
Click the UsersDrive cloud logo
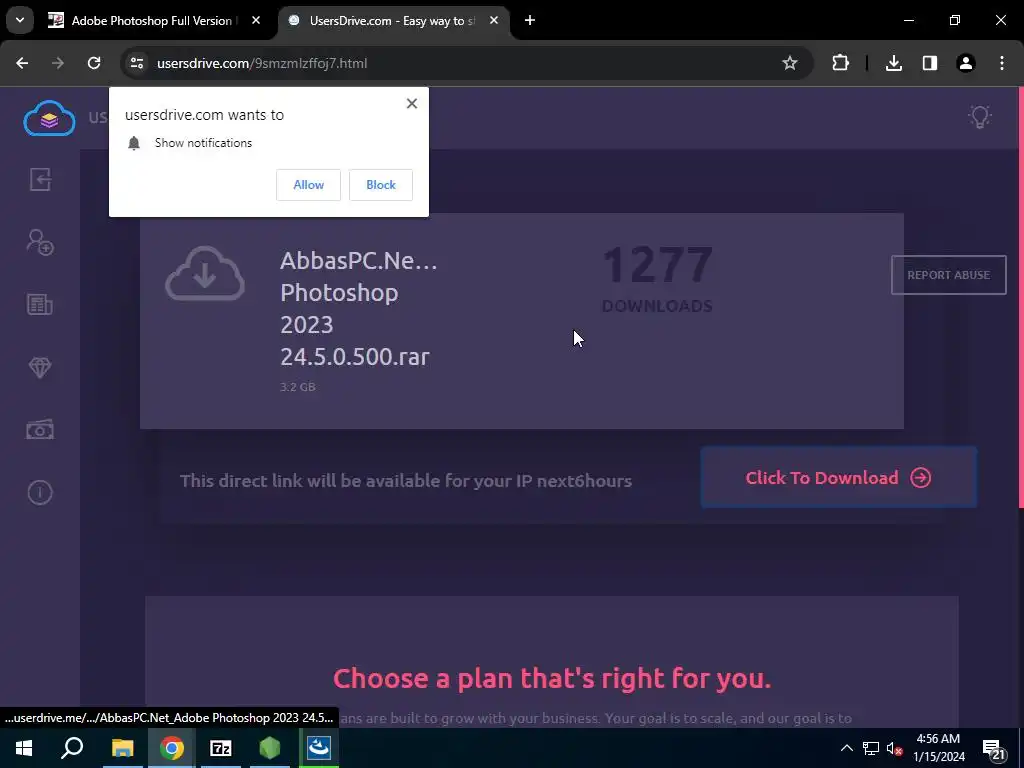coord(50,118)
